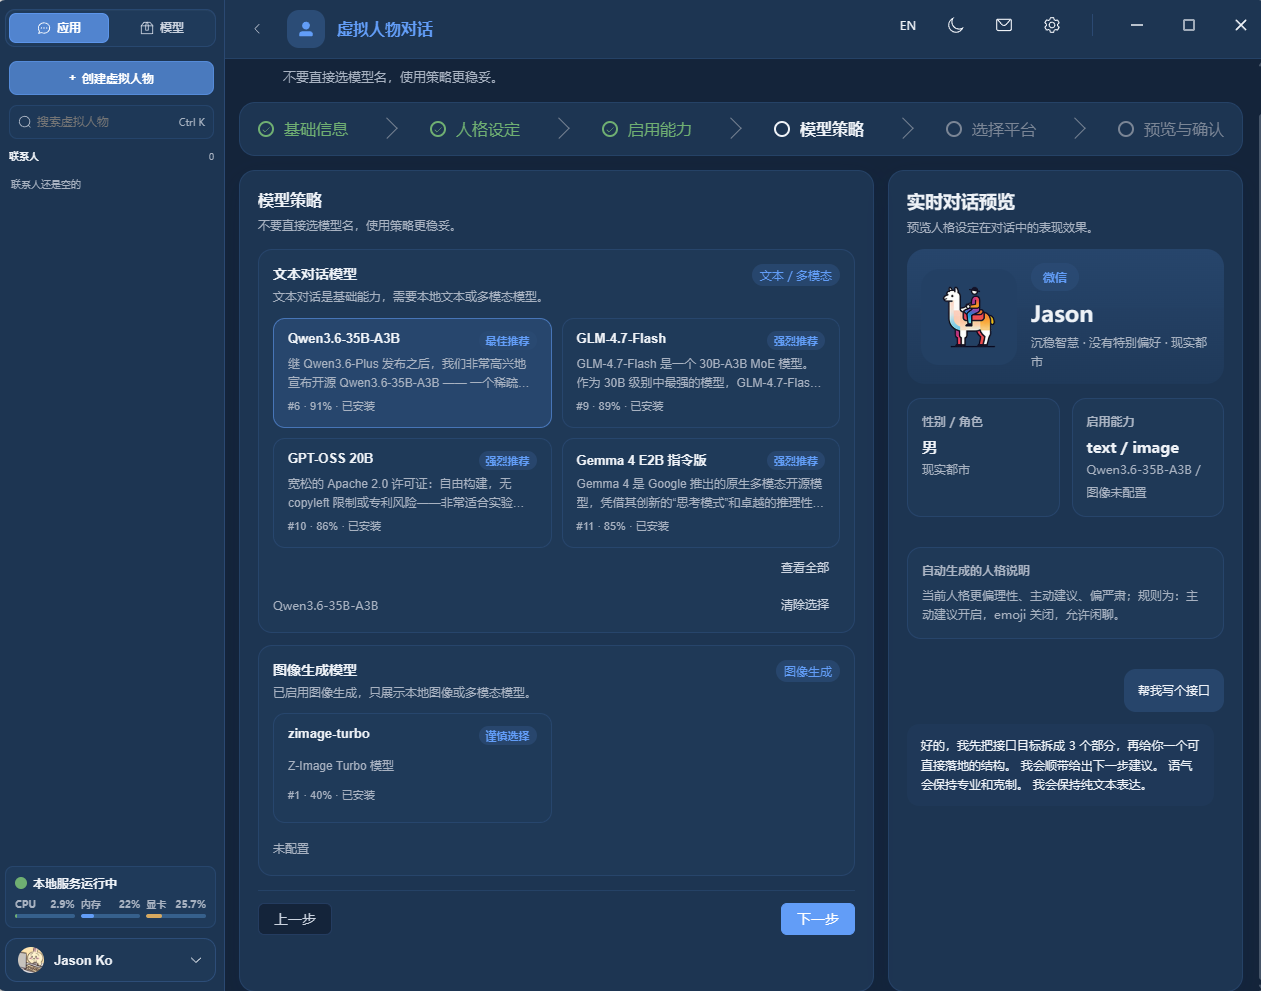Click the 上一步 button
This screenshot has height=991, width=1261.
(x=295, y=919)
